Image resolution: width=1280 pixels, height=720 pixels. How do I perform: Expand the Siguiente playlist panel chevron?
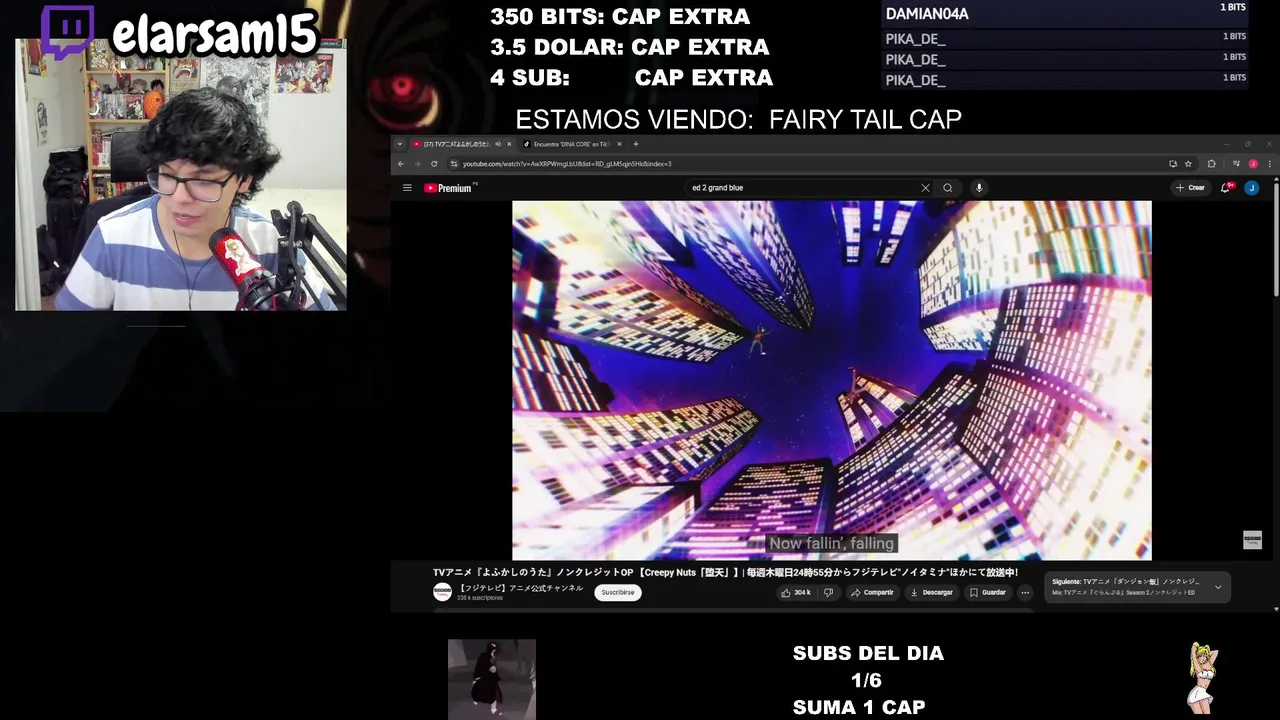[x=1218, y=587]
